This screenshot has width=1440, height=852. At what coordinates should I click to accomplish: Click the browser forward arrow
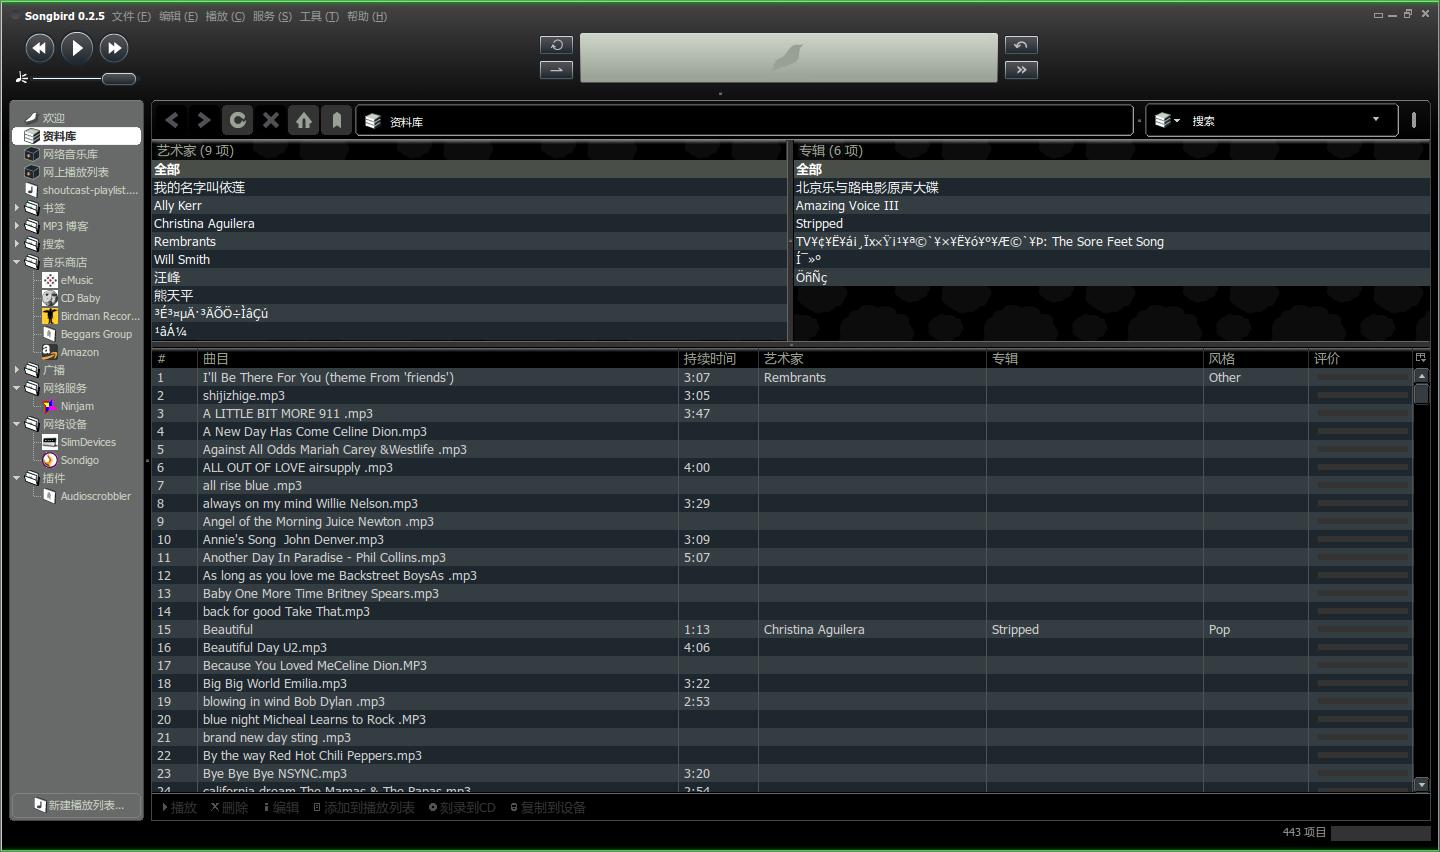[204, 120]
